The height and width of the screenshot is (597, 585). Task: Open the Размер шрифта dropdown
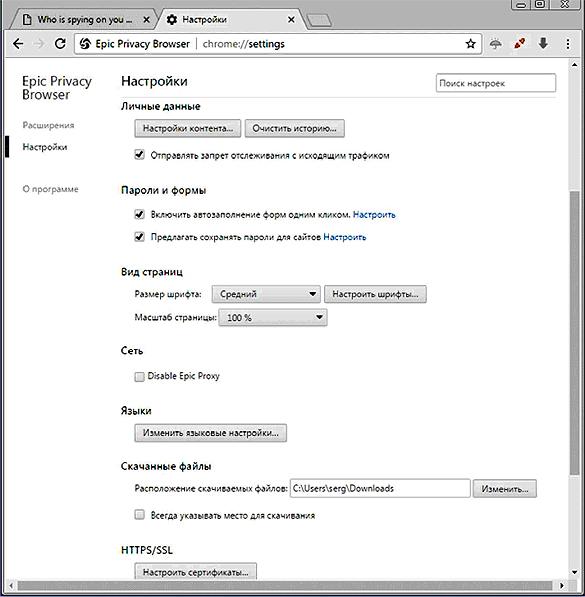tap(266, 294)
